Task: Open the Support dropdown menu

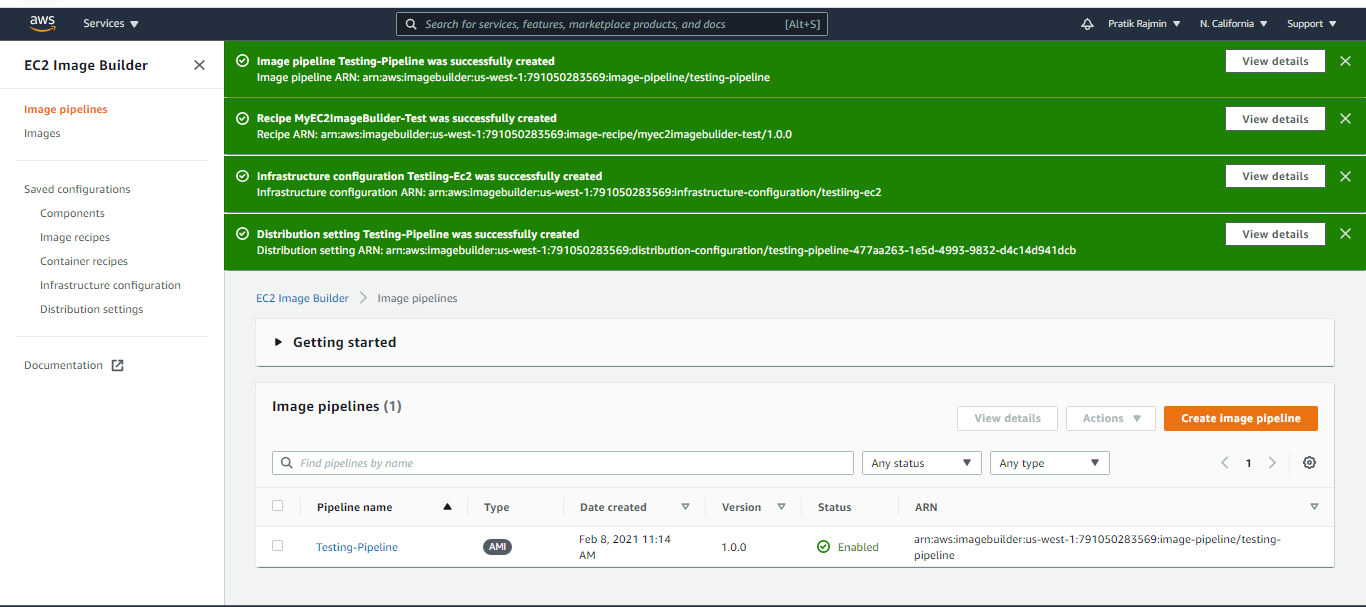Action: coord(1312,24)
